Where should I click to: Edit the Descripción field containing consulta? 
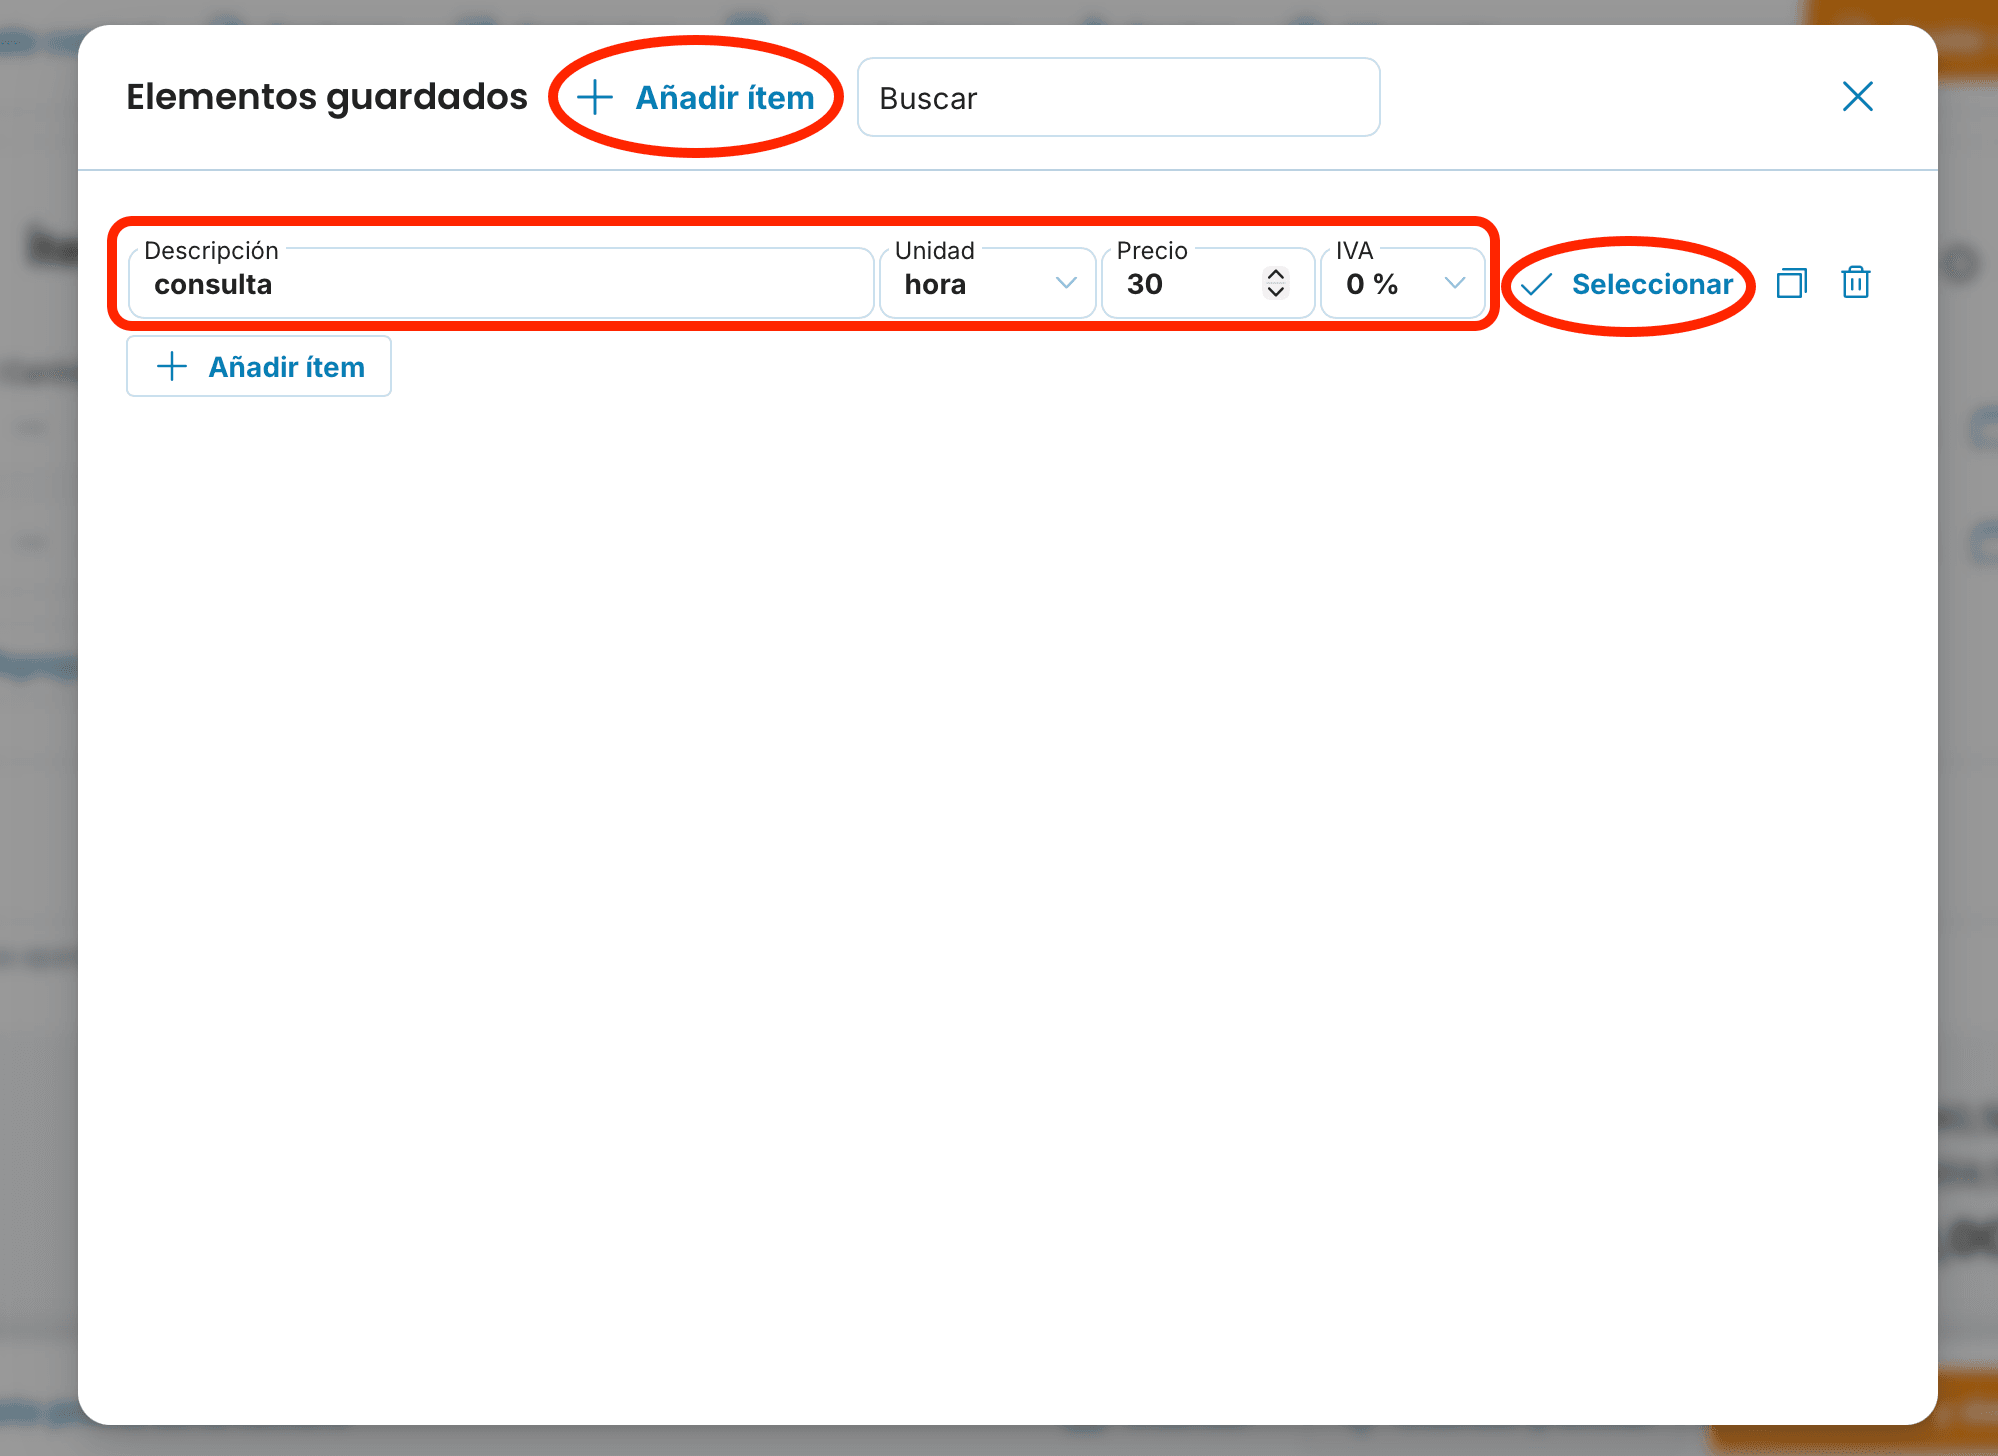point(501,284)
